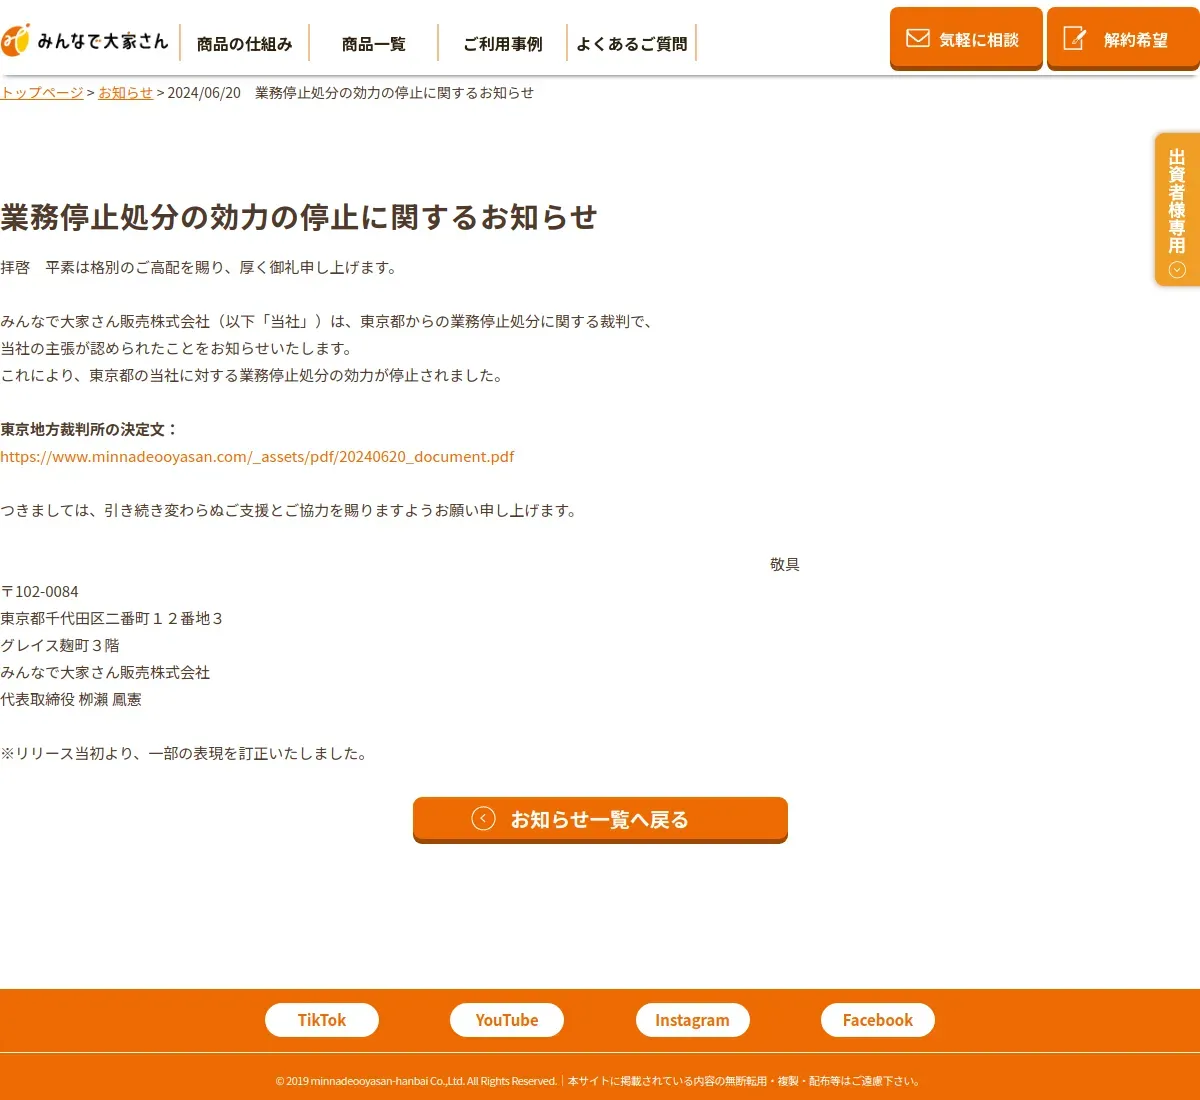This screenshot has height=1100, width=1200.
Task: Click the breadcrumb date 2024/06/20
Action: click(x=204, y=92)
